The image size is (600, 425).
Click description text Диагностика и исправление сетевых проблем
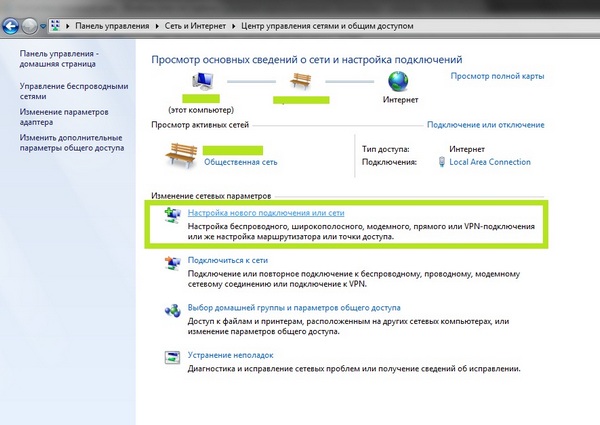tap(354, 369)
